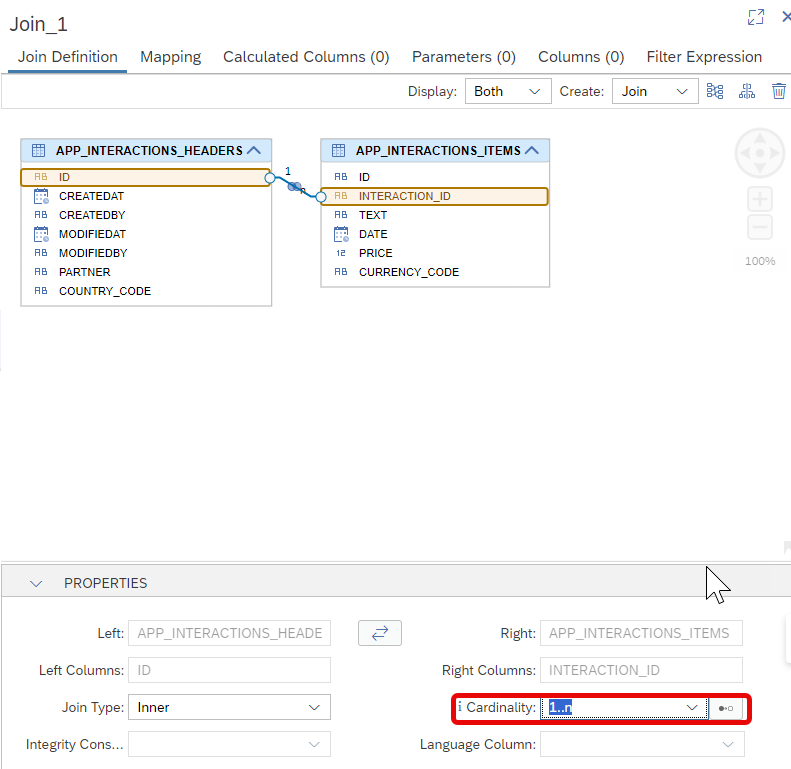The image size is (791, 769).
Task: Select the join line marker between tables
Action: [295, 187]
